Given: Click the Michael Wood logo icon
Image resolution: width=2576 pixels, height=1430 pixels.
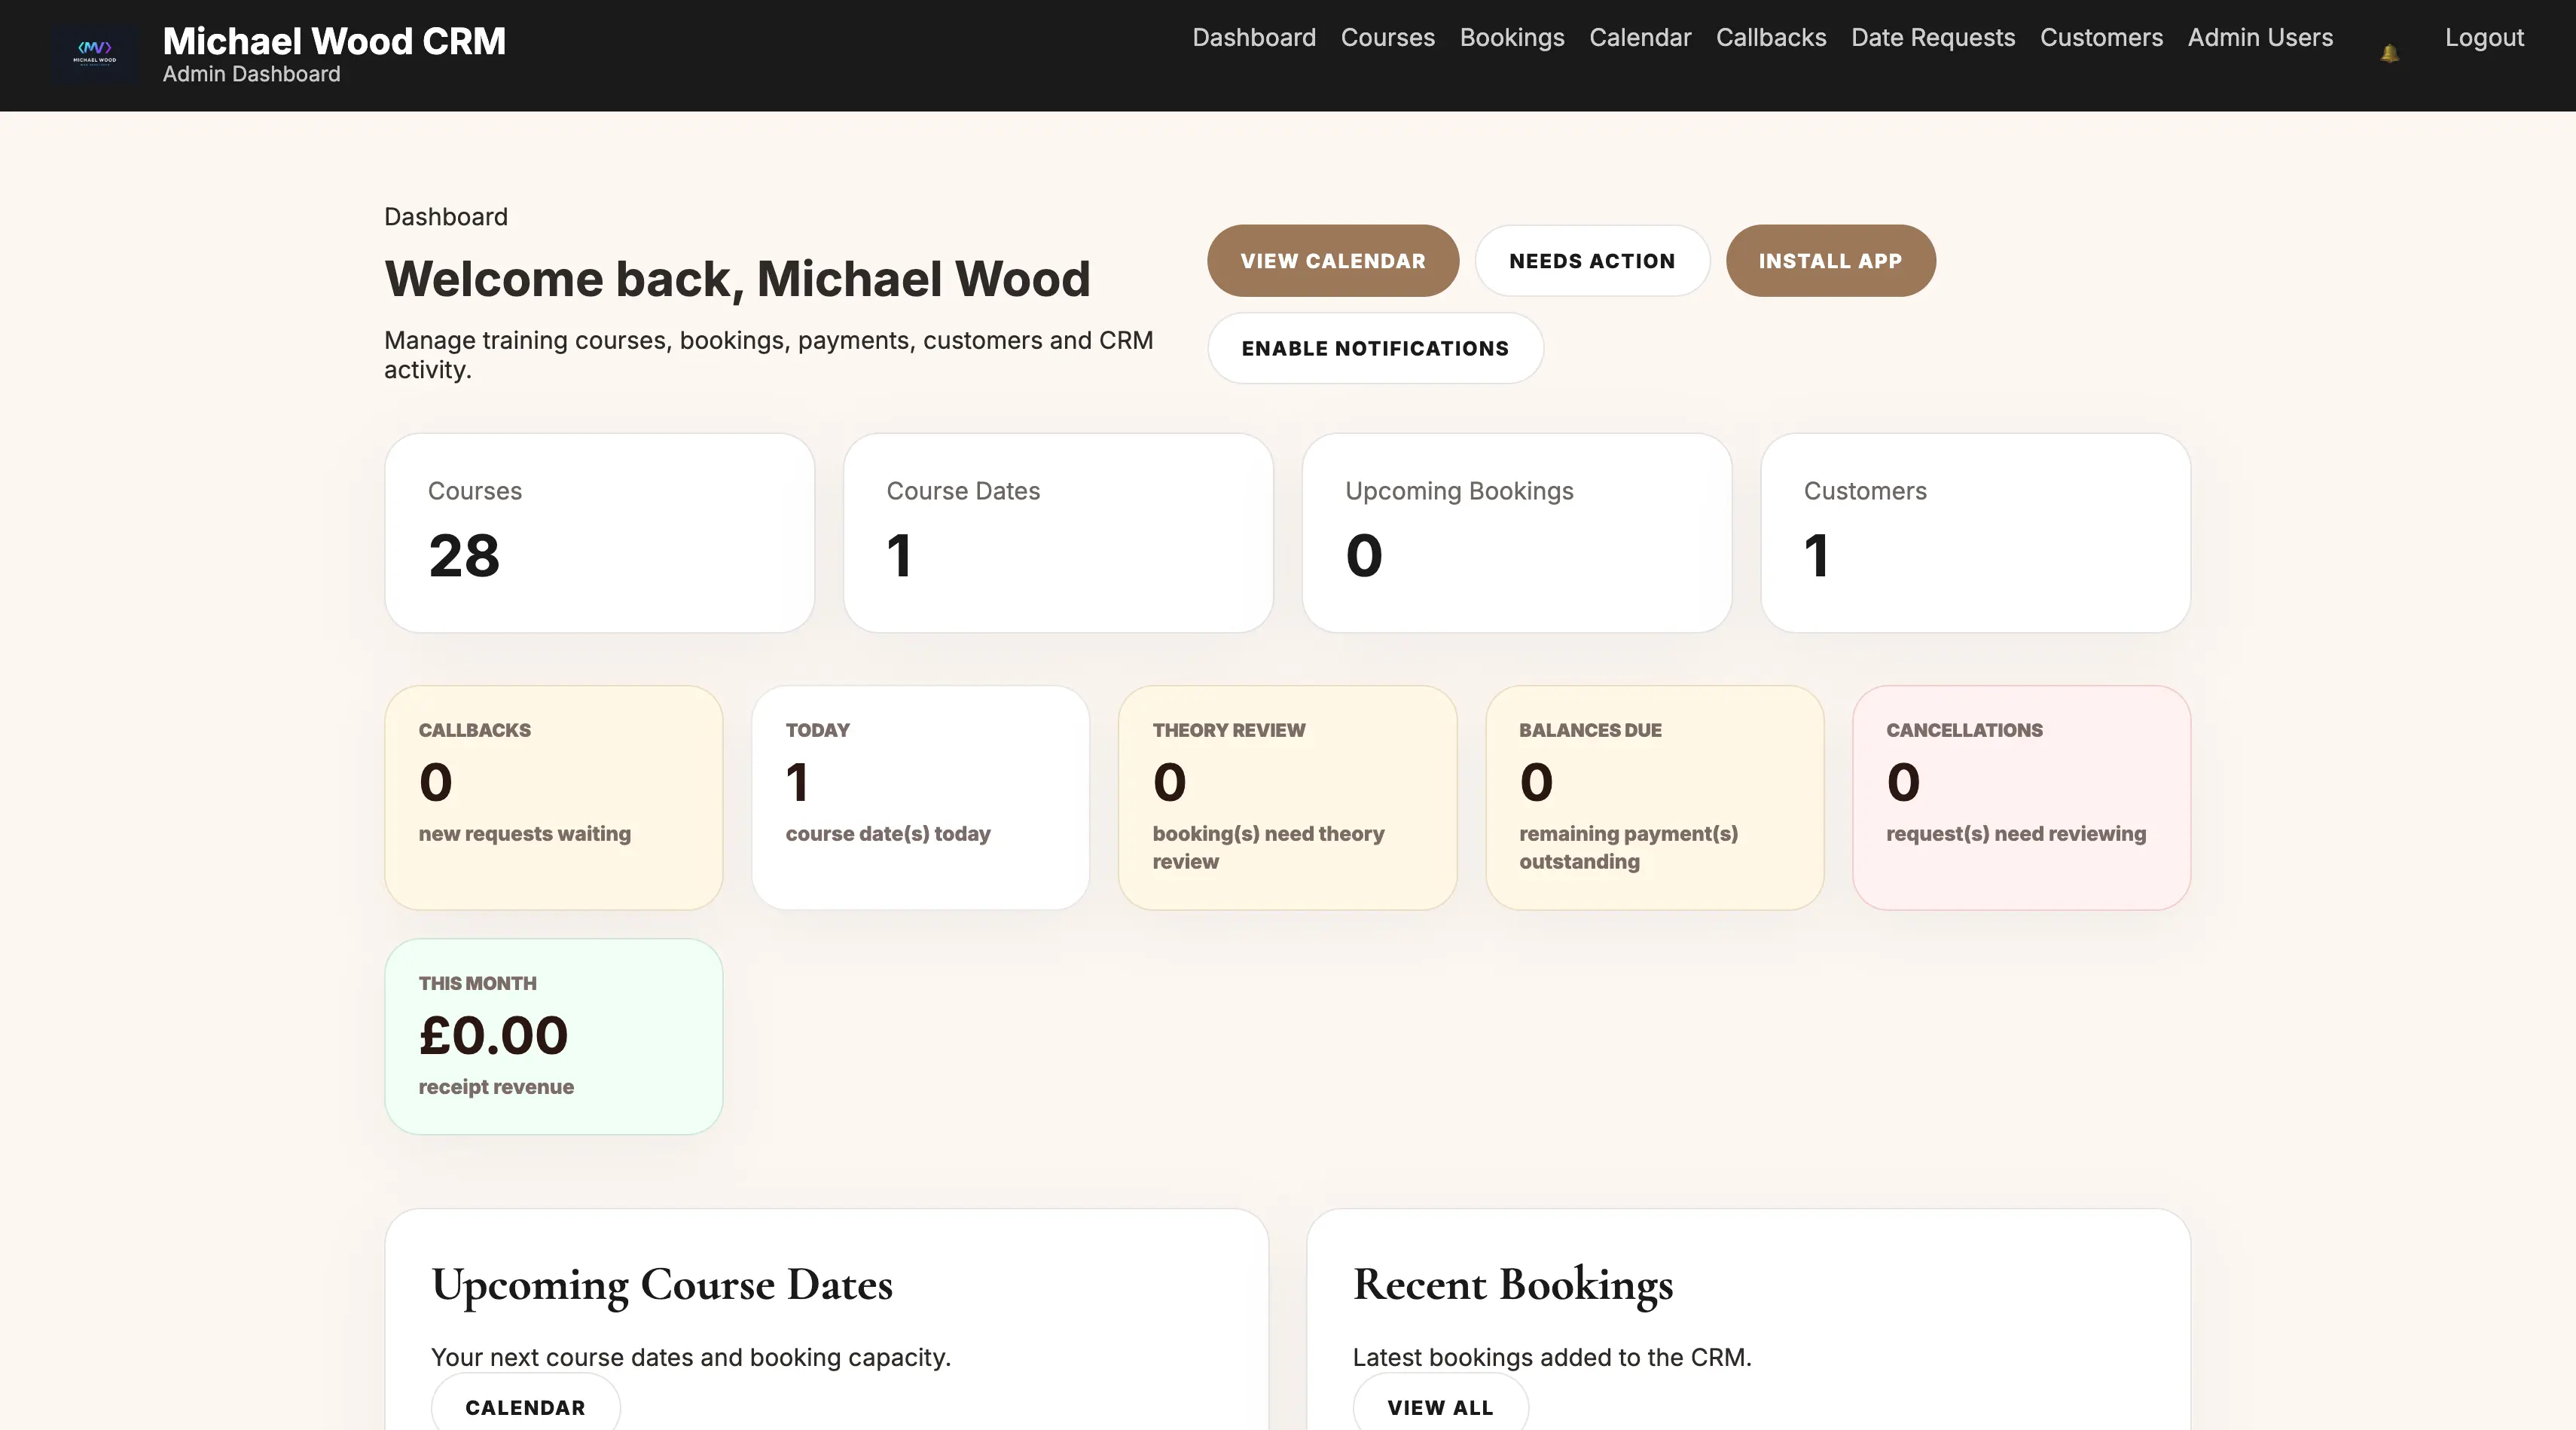Looking at the screenshot, I should [x=95, y=54].
